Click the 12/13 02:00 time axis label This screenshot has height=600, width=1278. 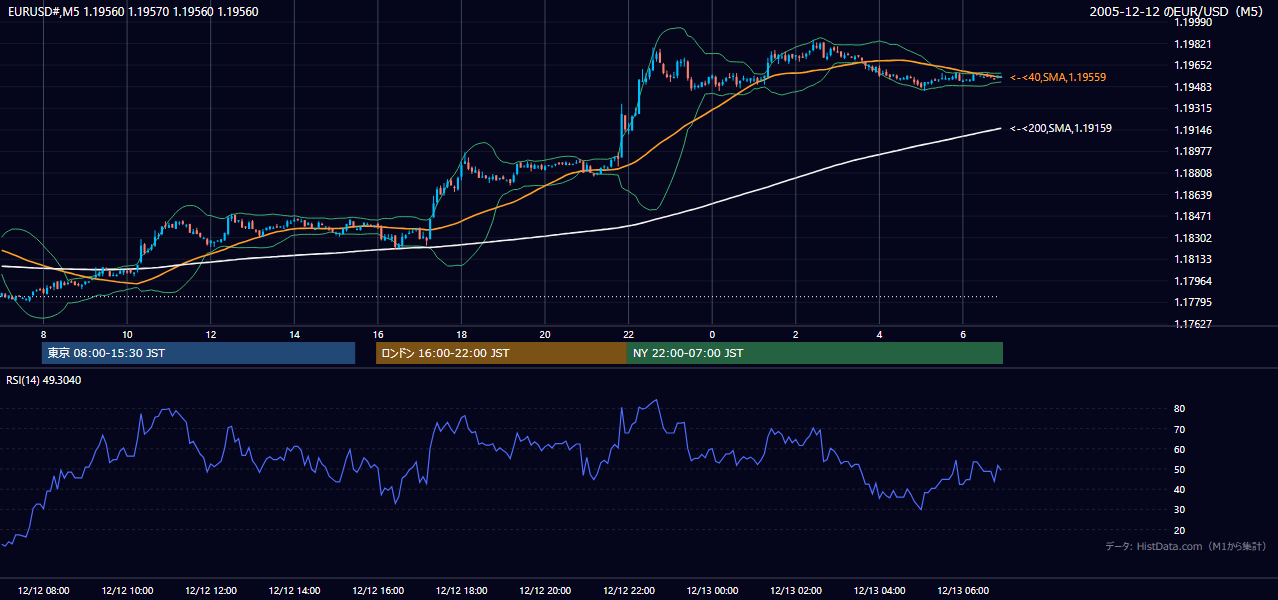point(796,591)
